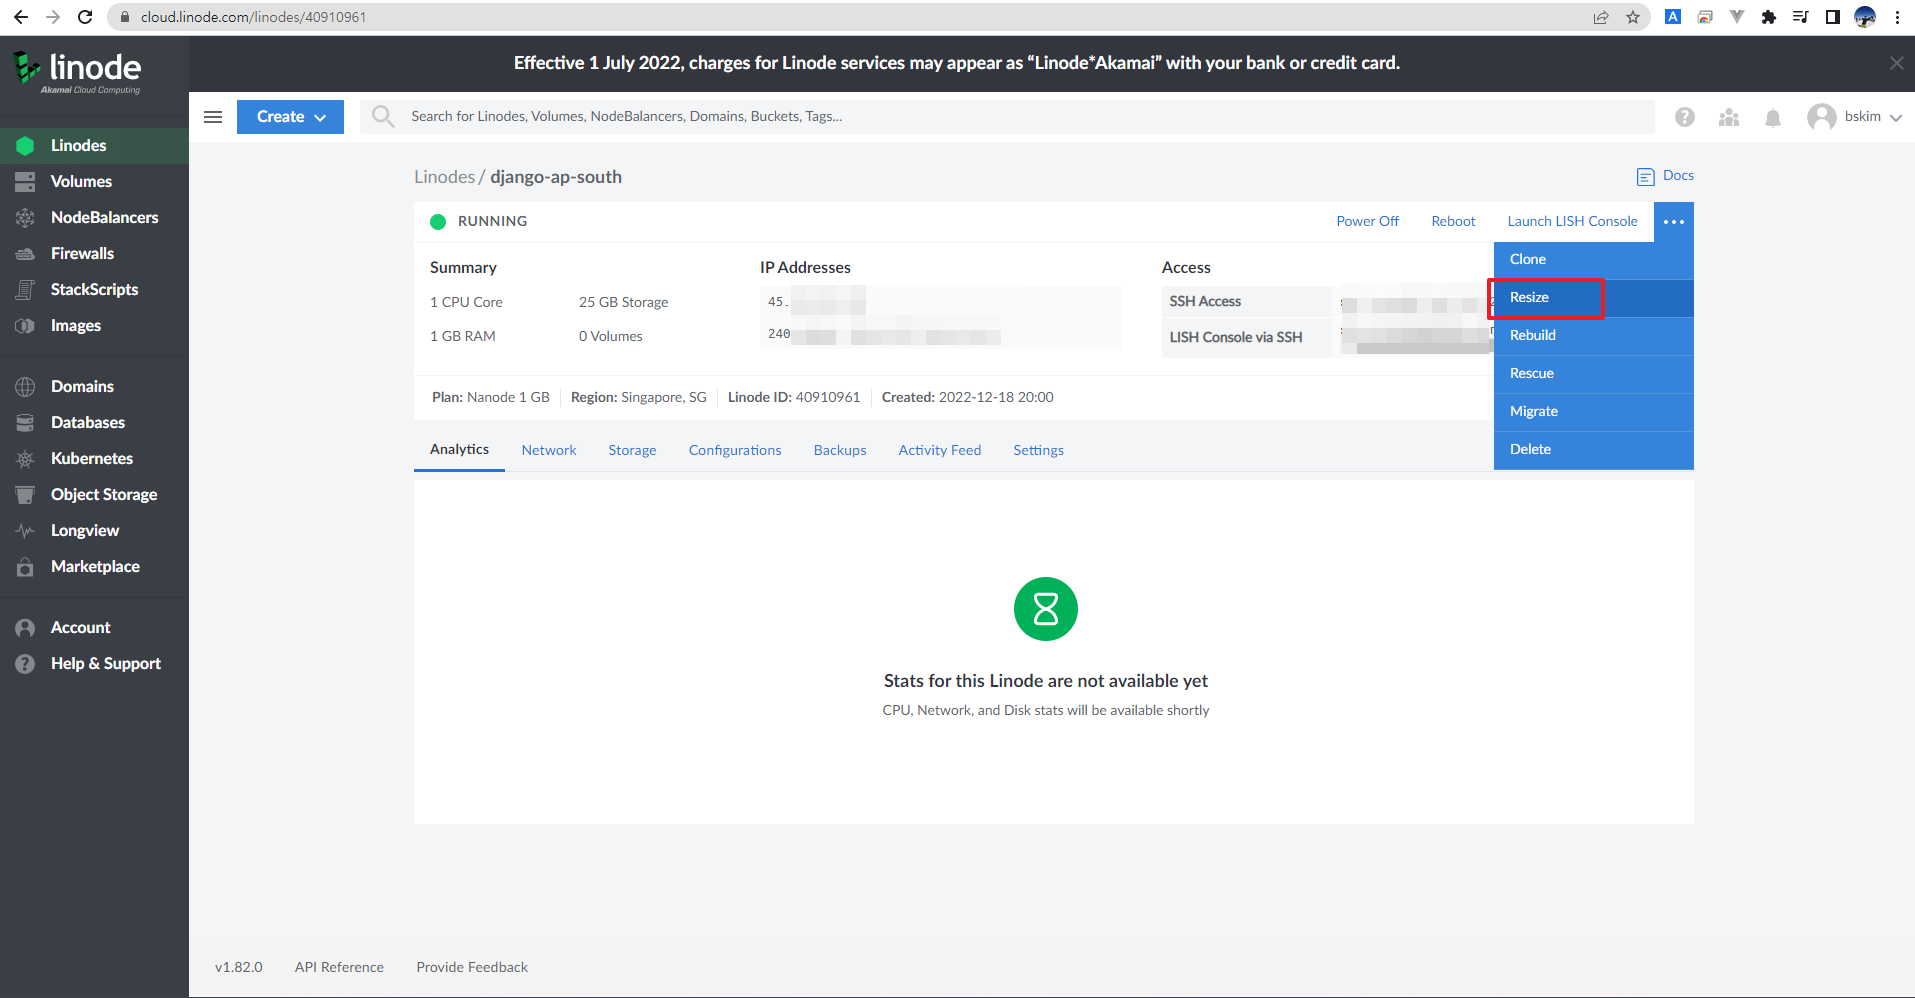Image resolution: width=1915 pixels, height=998 pixels.
Task: Open Kubernetes in the sidebar
Action: coord(94,458)
